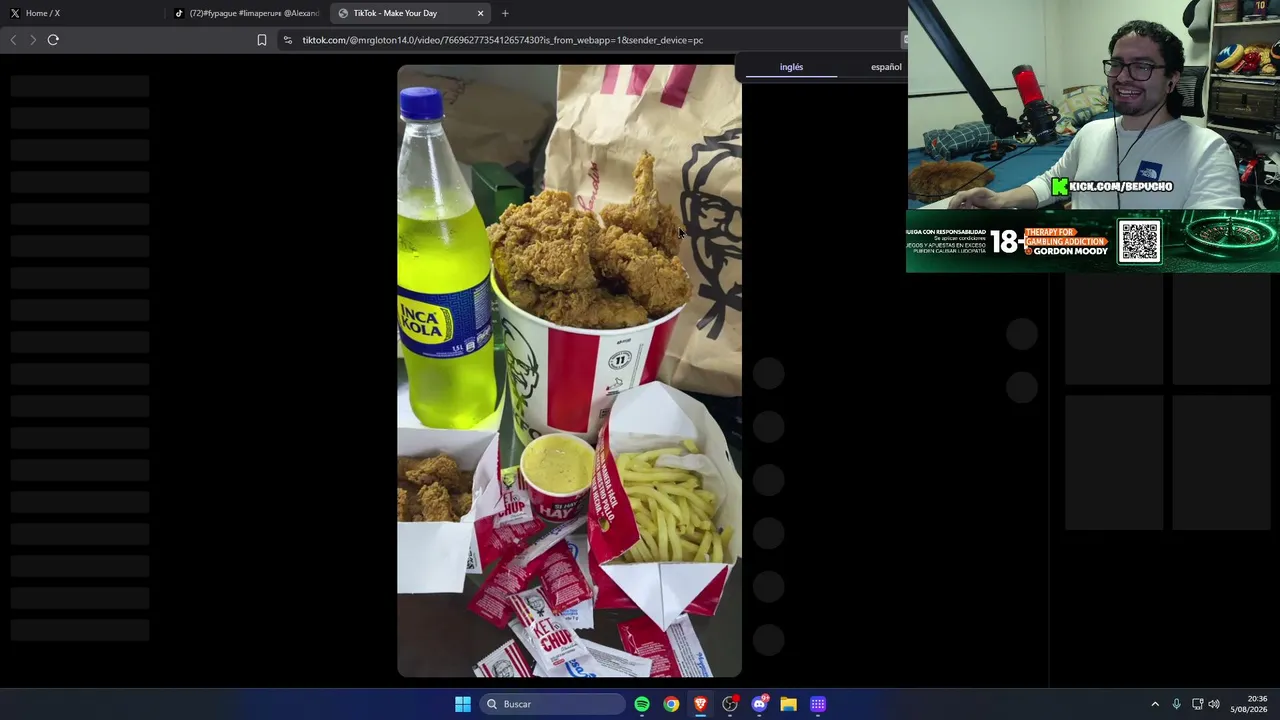
Task: Click the KFC and Inca Kola video
Action: 569,371
